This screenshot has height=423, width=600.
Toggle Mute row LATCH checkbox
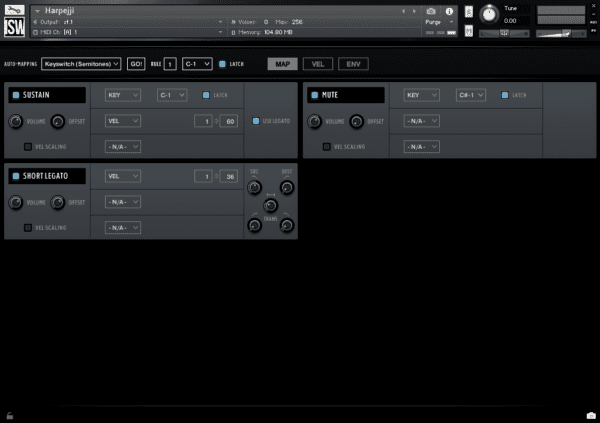tap(505, 95)
